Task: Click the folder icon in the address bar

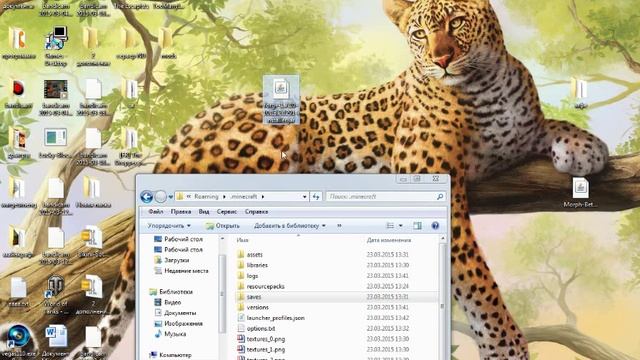Action: click(x=180, y=197)
